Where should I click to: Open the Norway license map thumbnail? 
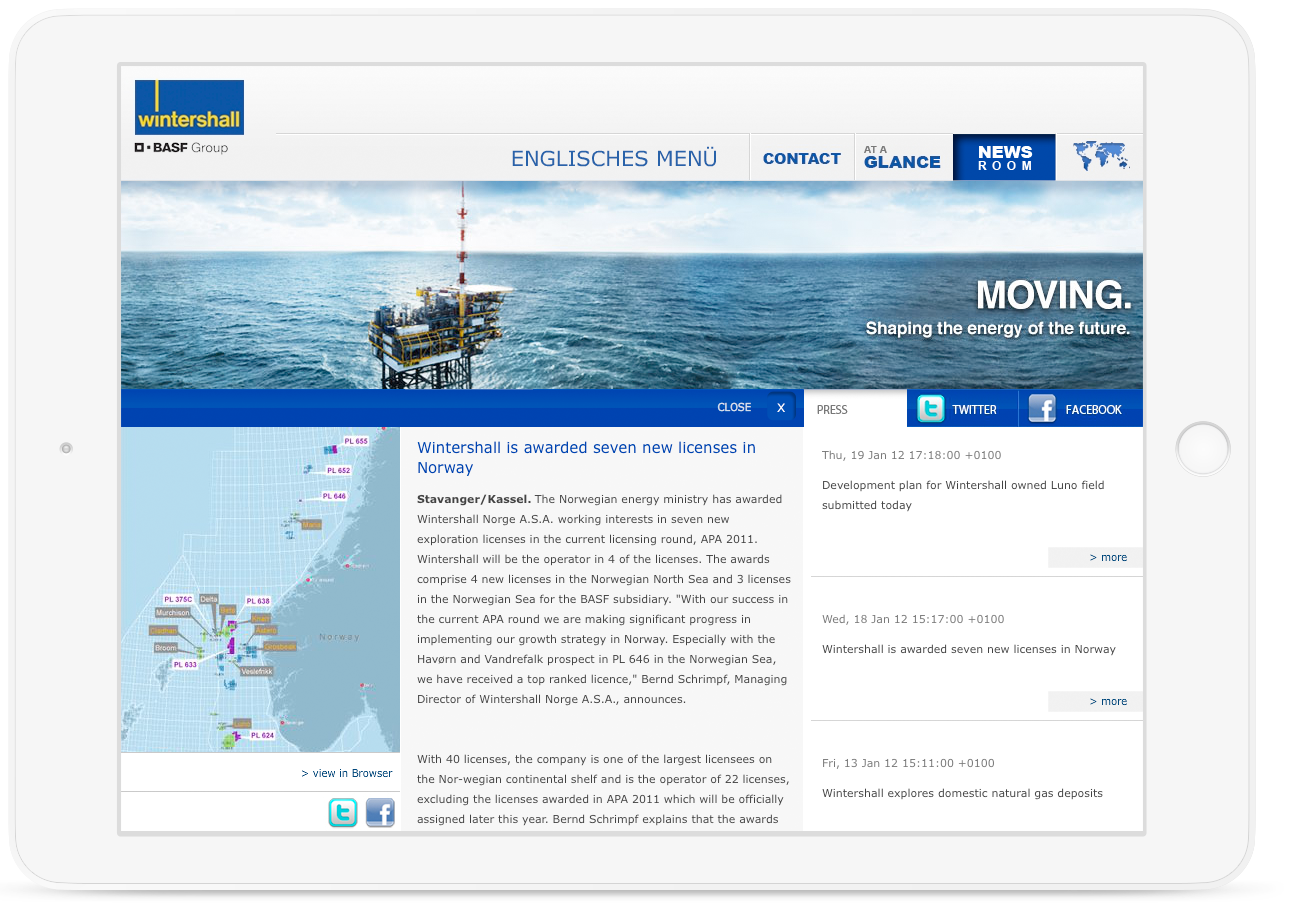point(260,590)
